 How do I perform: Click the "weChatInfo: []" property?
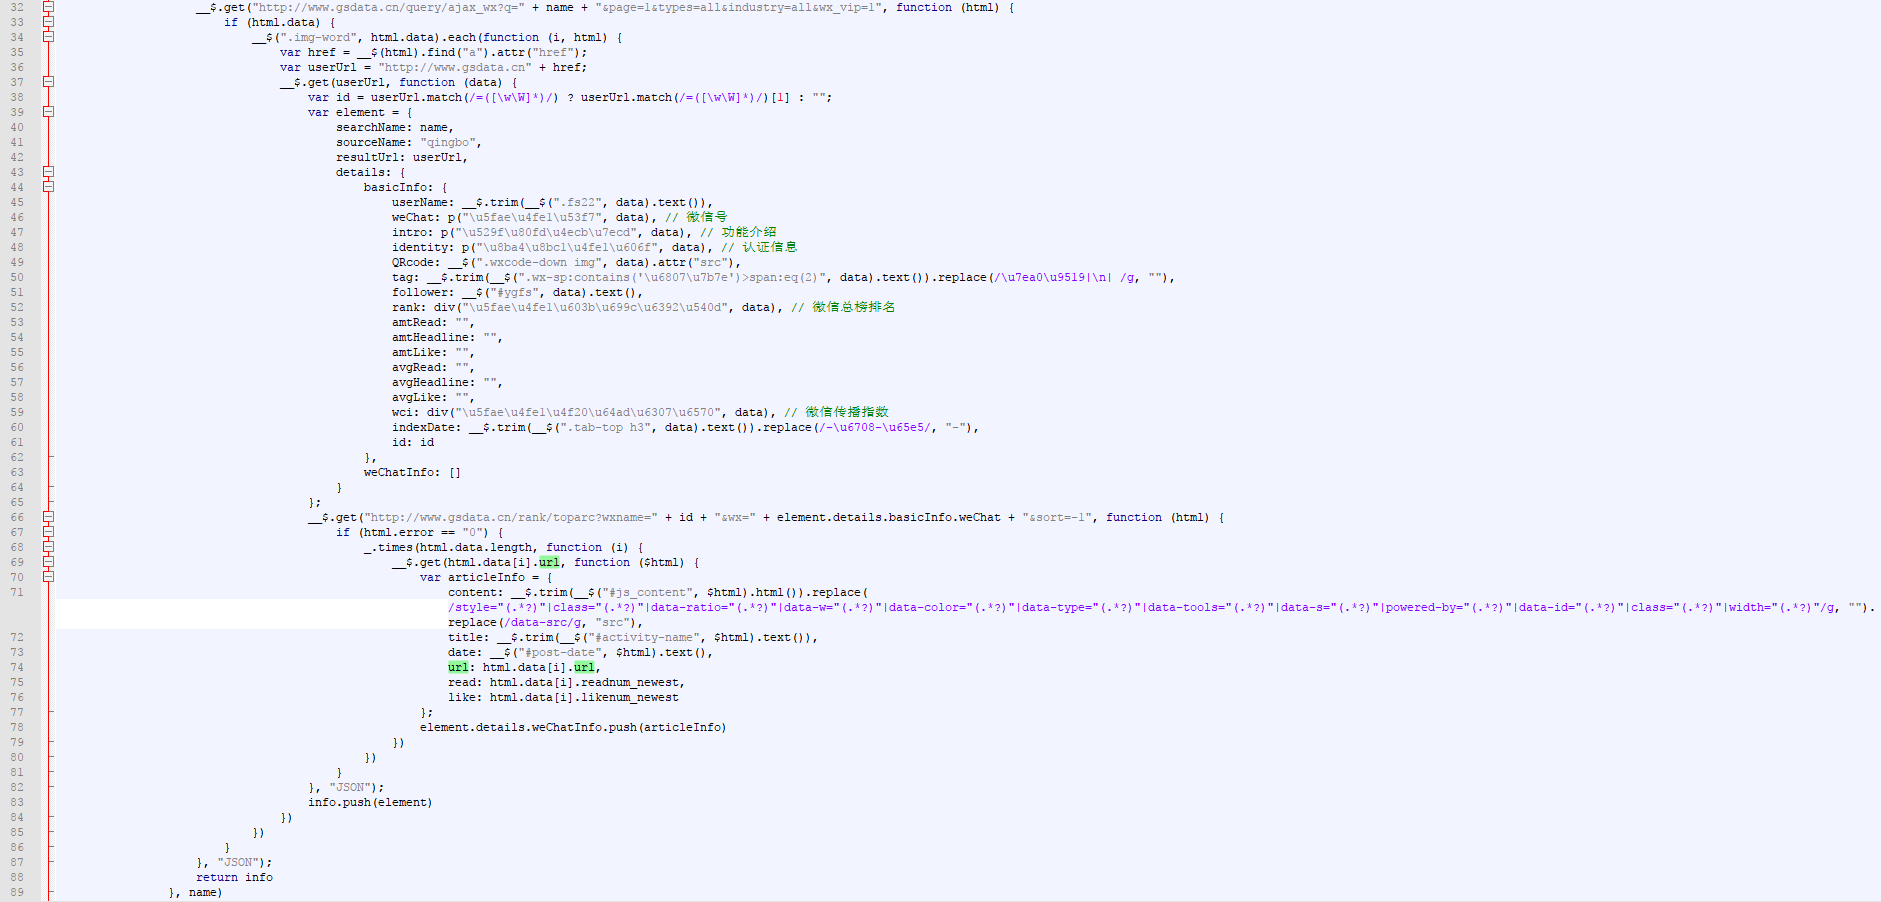412,472
